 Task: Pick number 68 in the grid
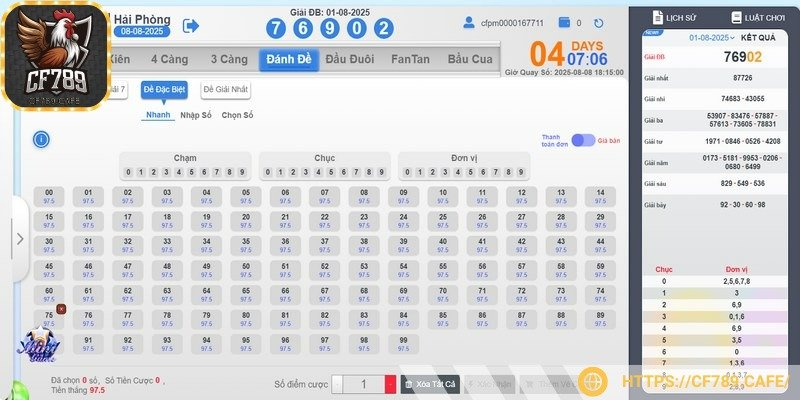click(x=364, y=295)
